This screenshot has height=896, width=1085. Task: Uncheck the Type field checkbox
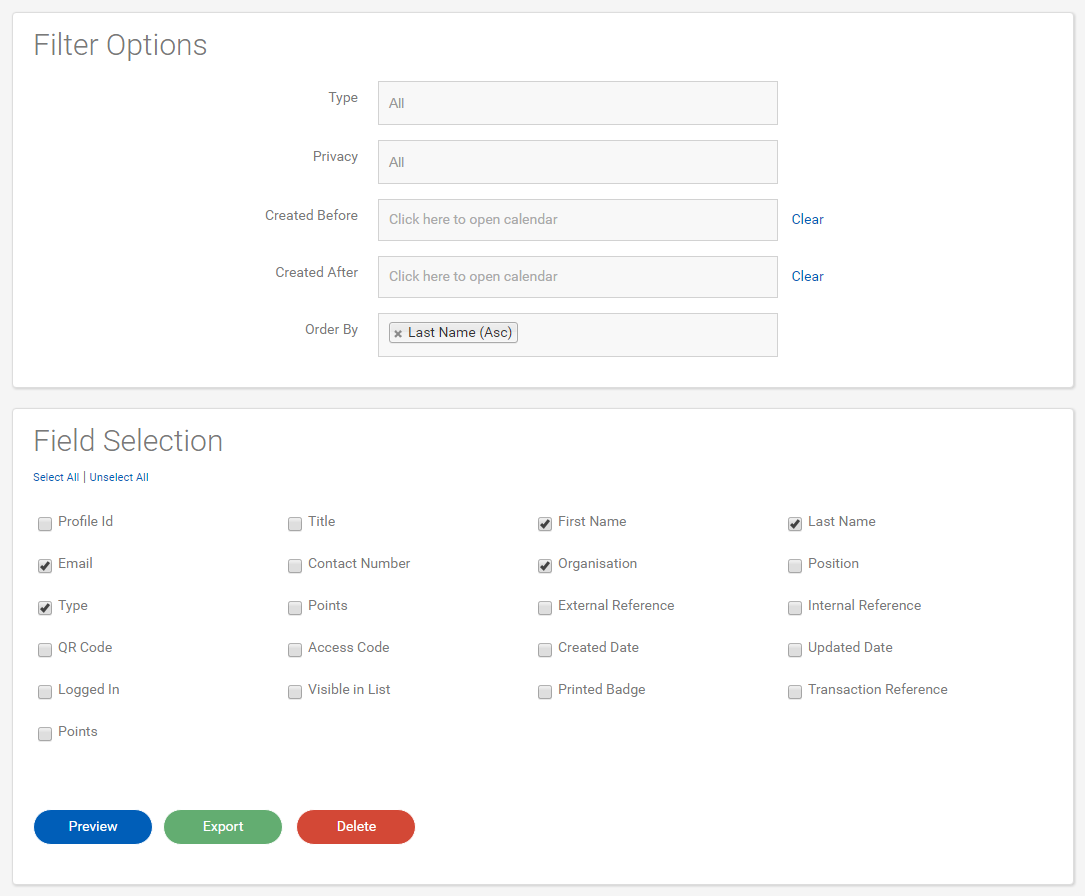pyautogui.click(x=45, y=607)
